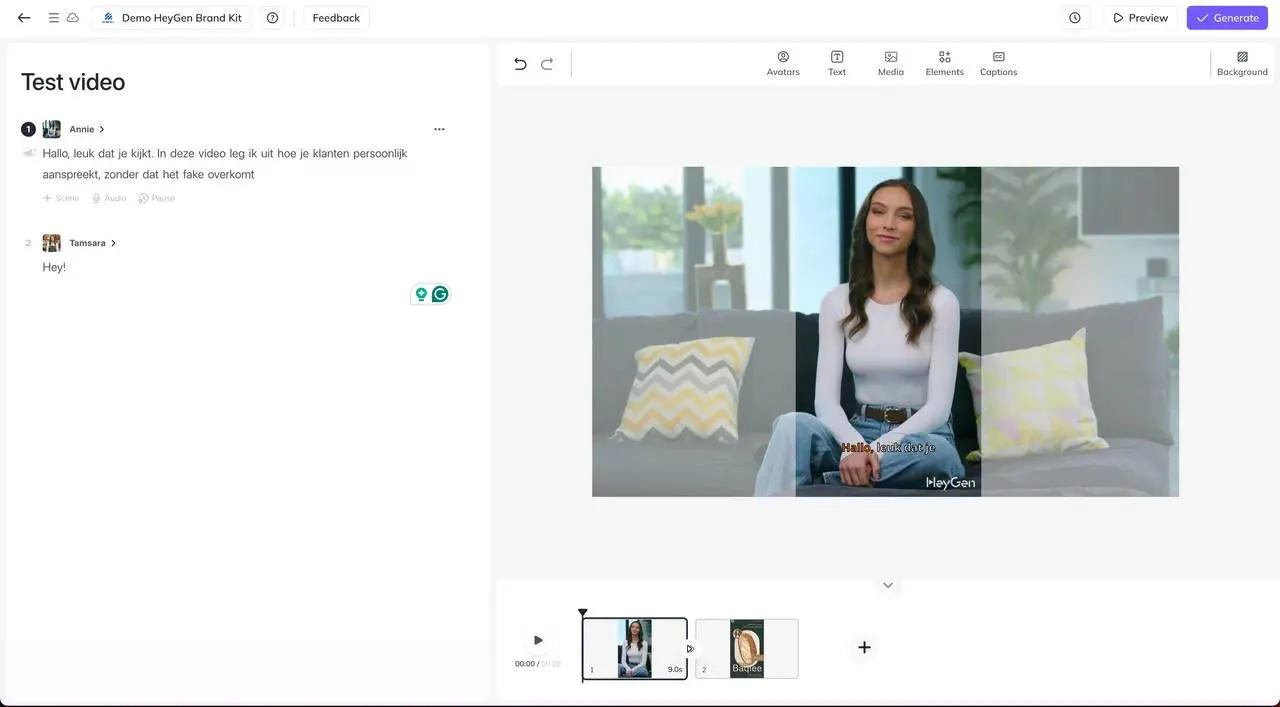Expand the Annie avatar chevron
The width and height of the screenshot is (1280, 707).
pyautogui.click(x=102, y=129)
